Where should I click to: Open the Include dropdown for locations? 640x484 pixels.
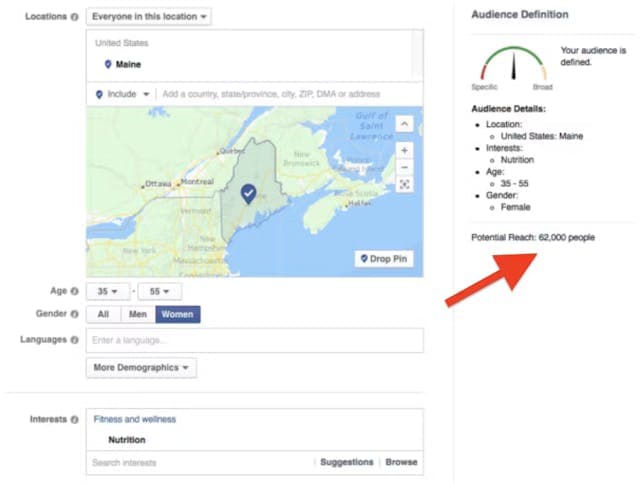(127, 94)
